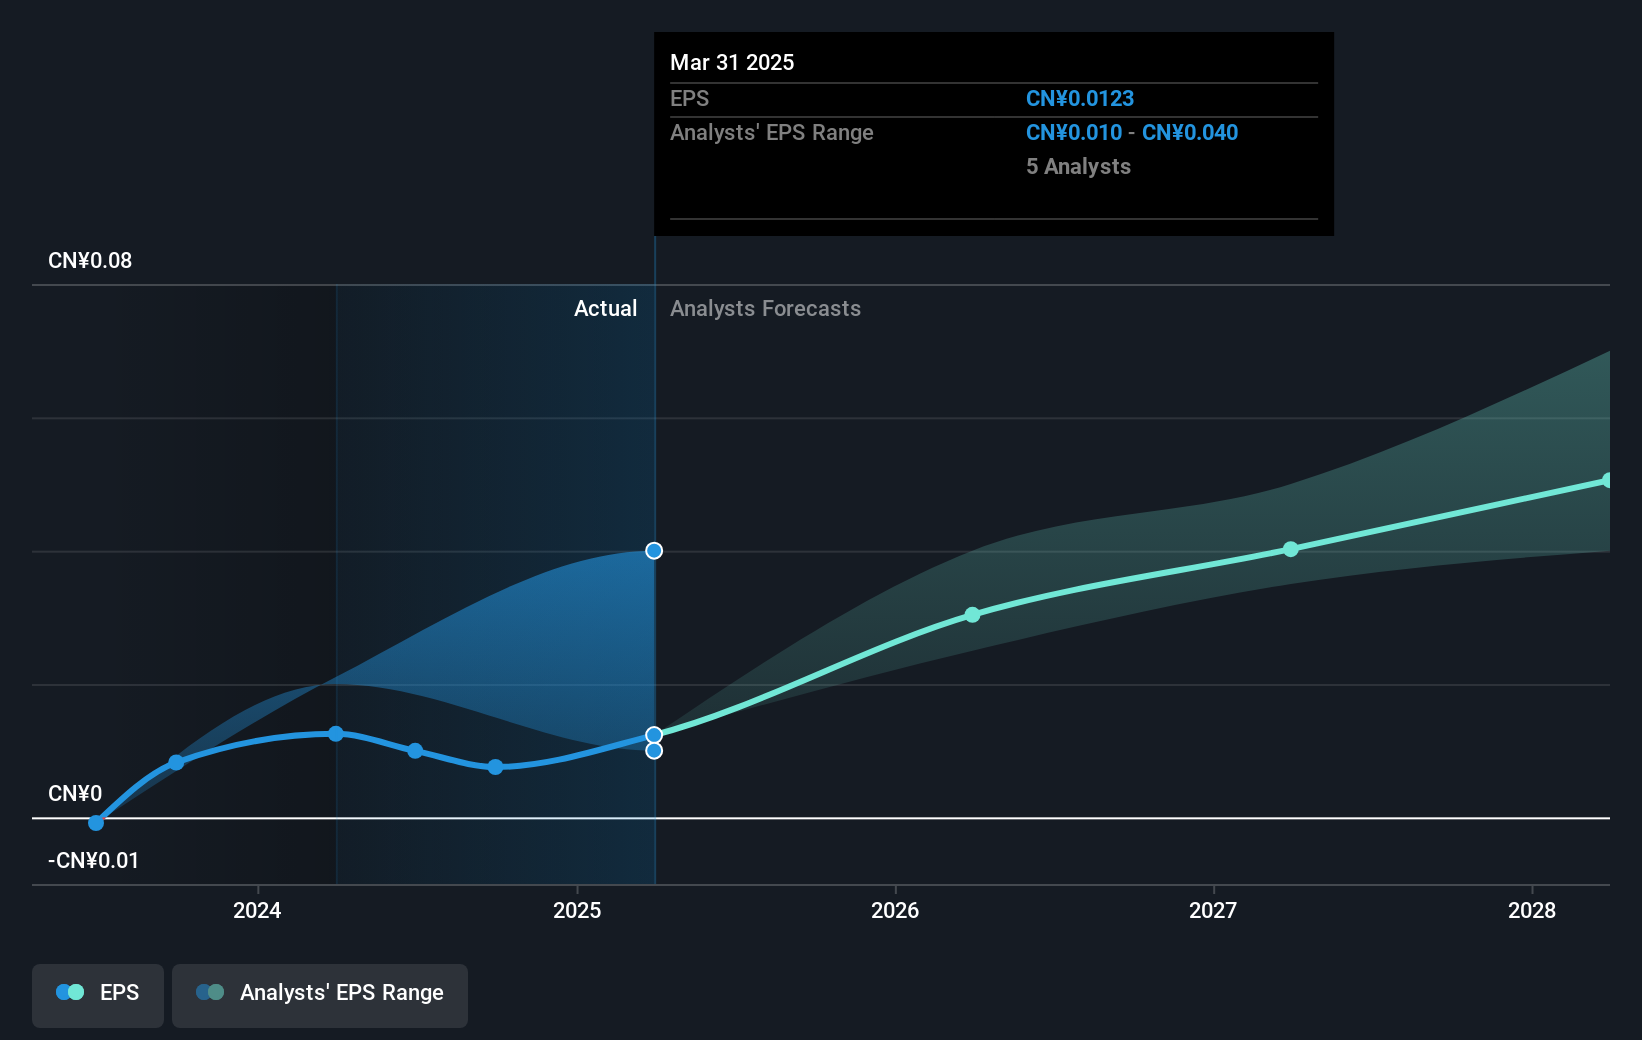This screenshot has height=1040, width=1642.
Task: Toggle the EPS legend series
Action: coord(98,995)
